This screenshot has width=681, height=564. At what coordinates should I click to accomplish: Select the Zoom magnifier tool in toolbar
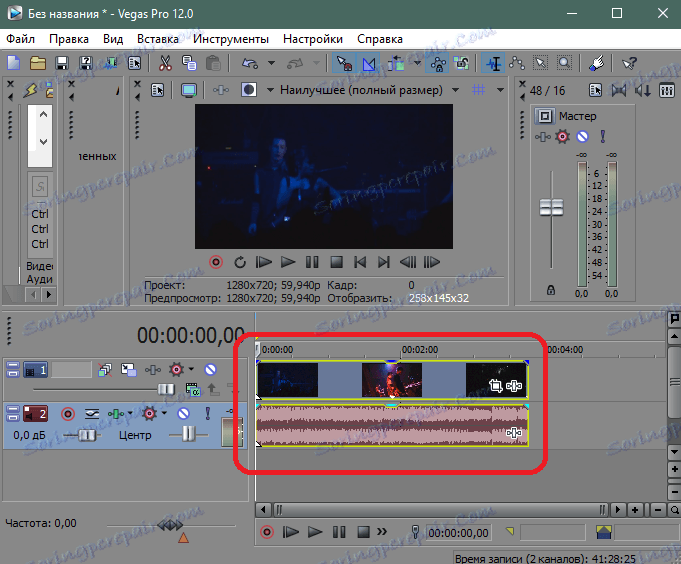click(x=564, y=63)
